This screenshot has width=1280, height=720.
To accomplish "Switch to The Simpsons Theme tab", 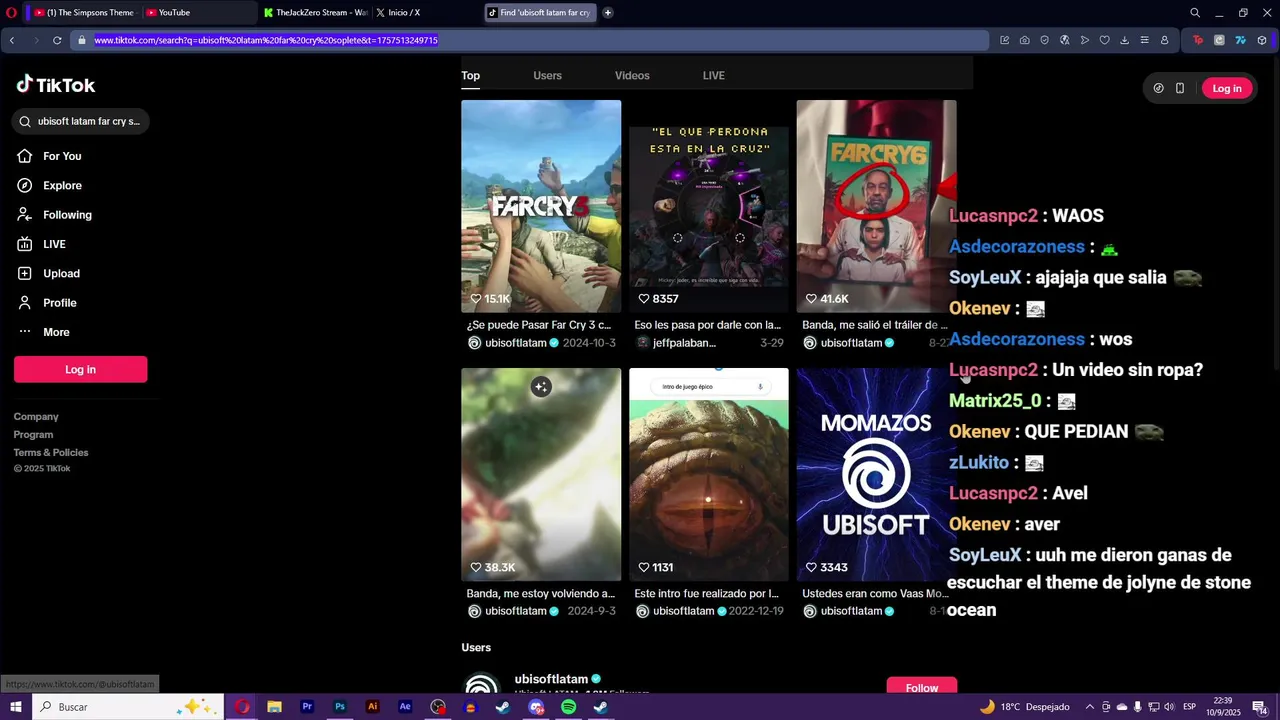I will click(x=84, y=13).
